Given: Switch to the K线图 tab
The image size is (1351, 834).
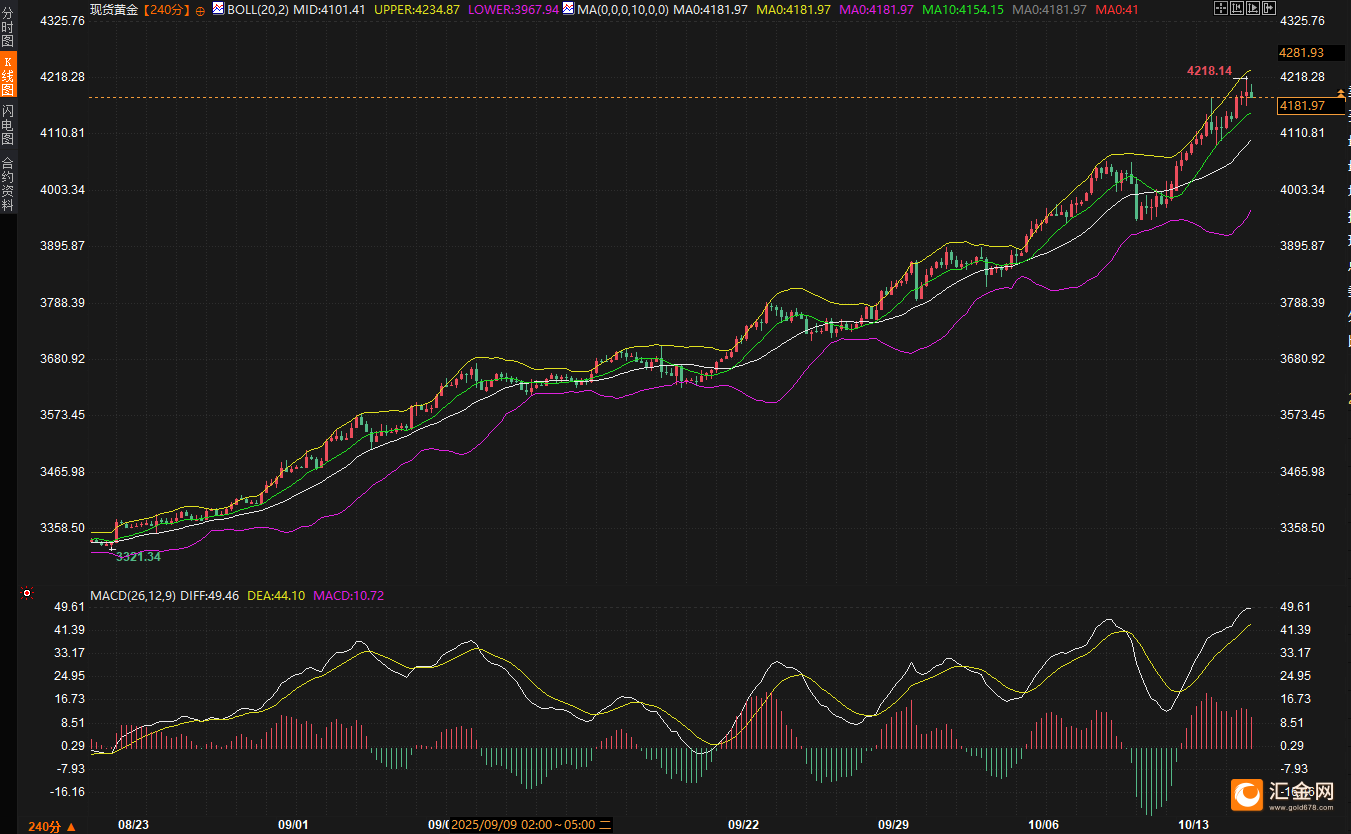Looking at the screenshot, I should coord(8,75).
